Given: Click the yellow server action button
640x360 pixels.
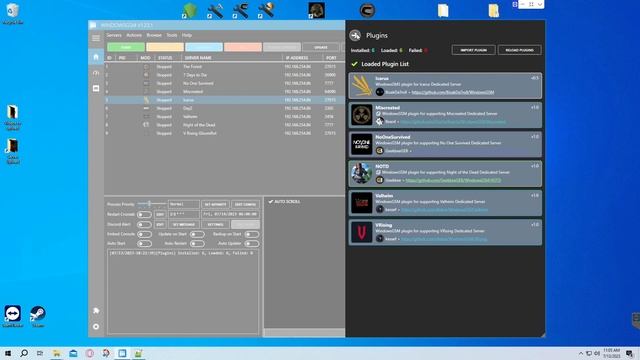Looking at the screenshot, I should 165,47.
